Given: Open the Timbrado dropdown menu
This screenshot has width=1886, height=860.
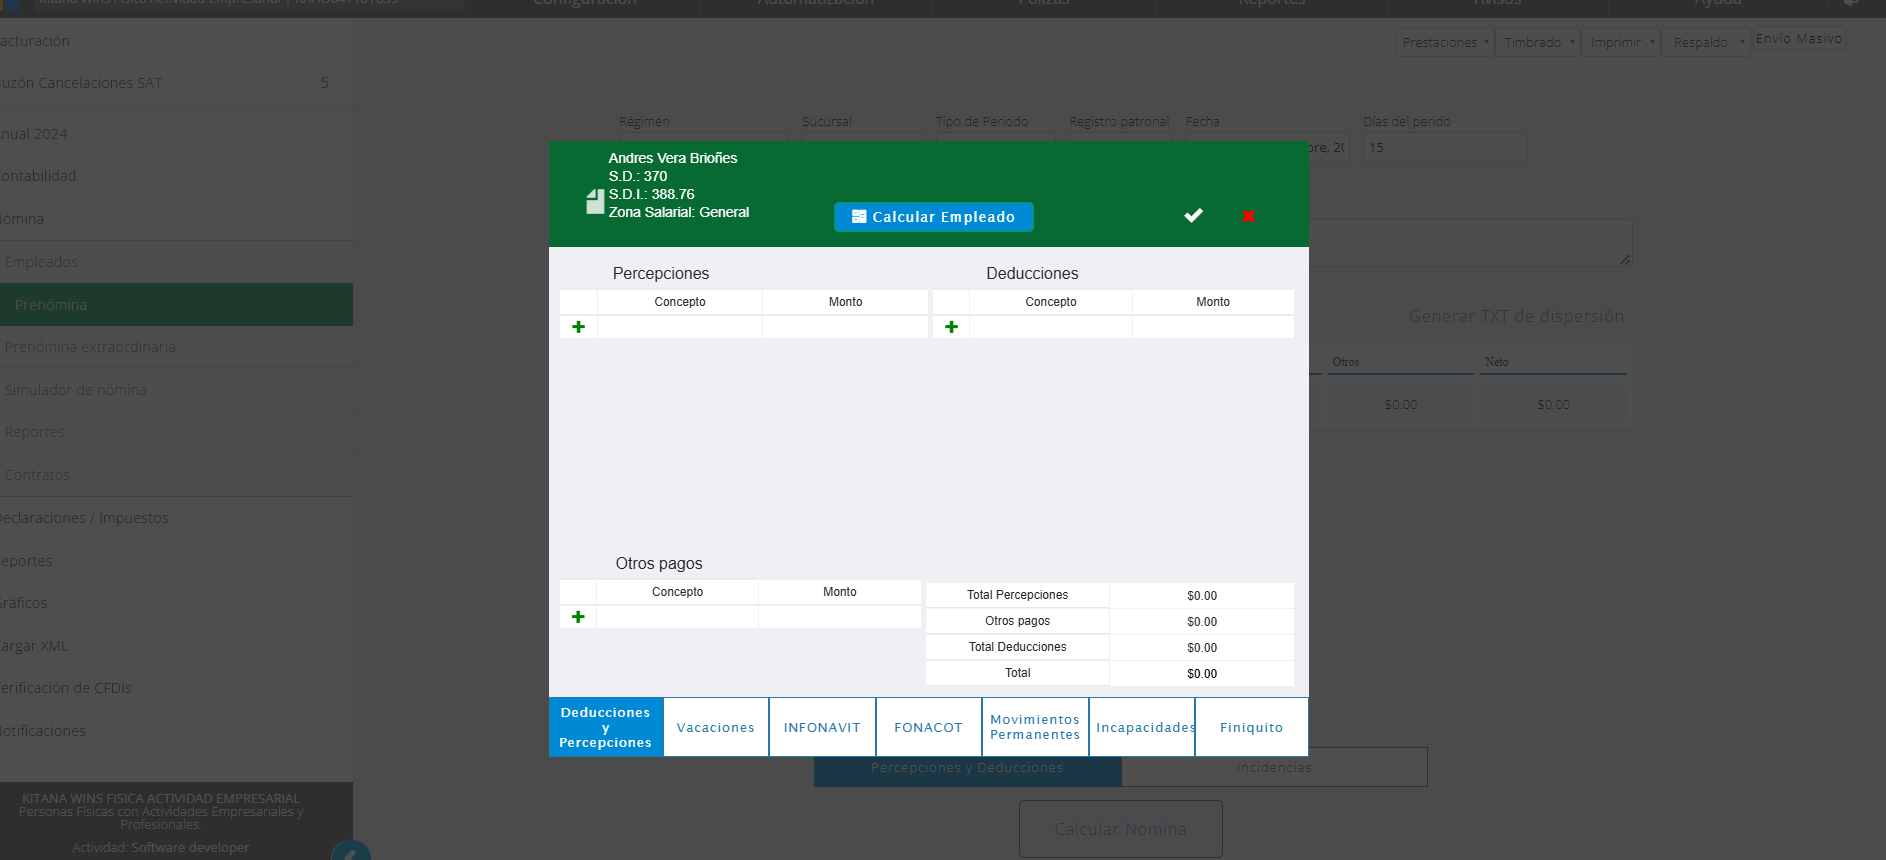Looking at the screenshot, I should coord(1538,42).
